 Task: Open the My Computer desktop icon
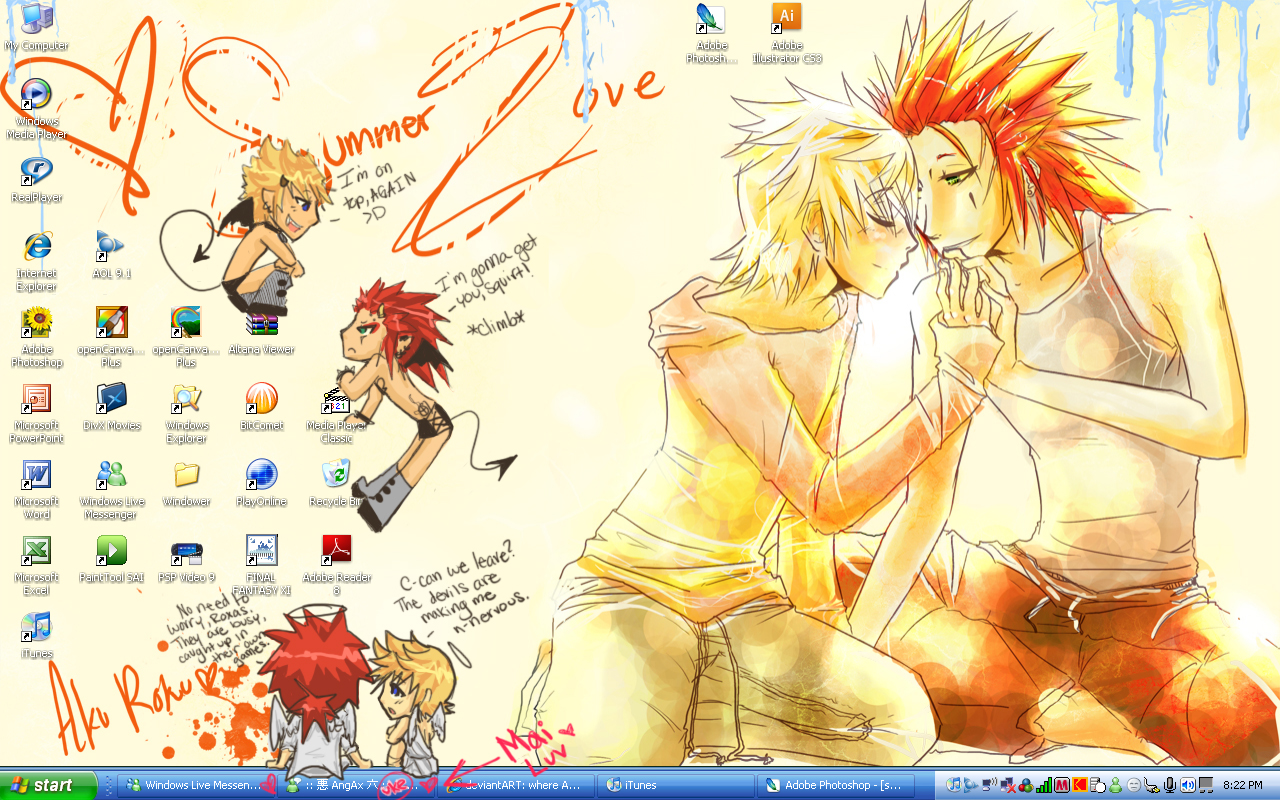[x=36, y=26]
